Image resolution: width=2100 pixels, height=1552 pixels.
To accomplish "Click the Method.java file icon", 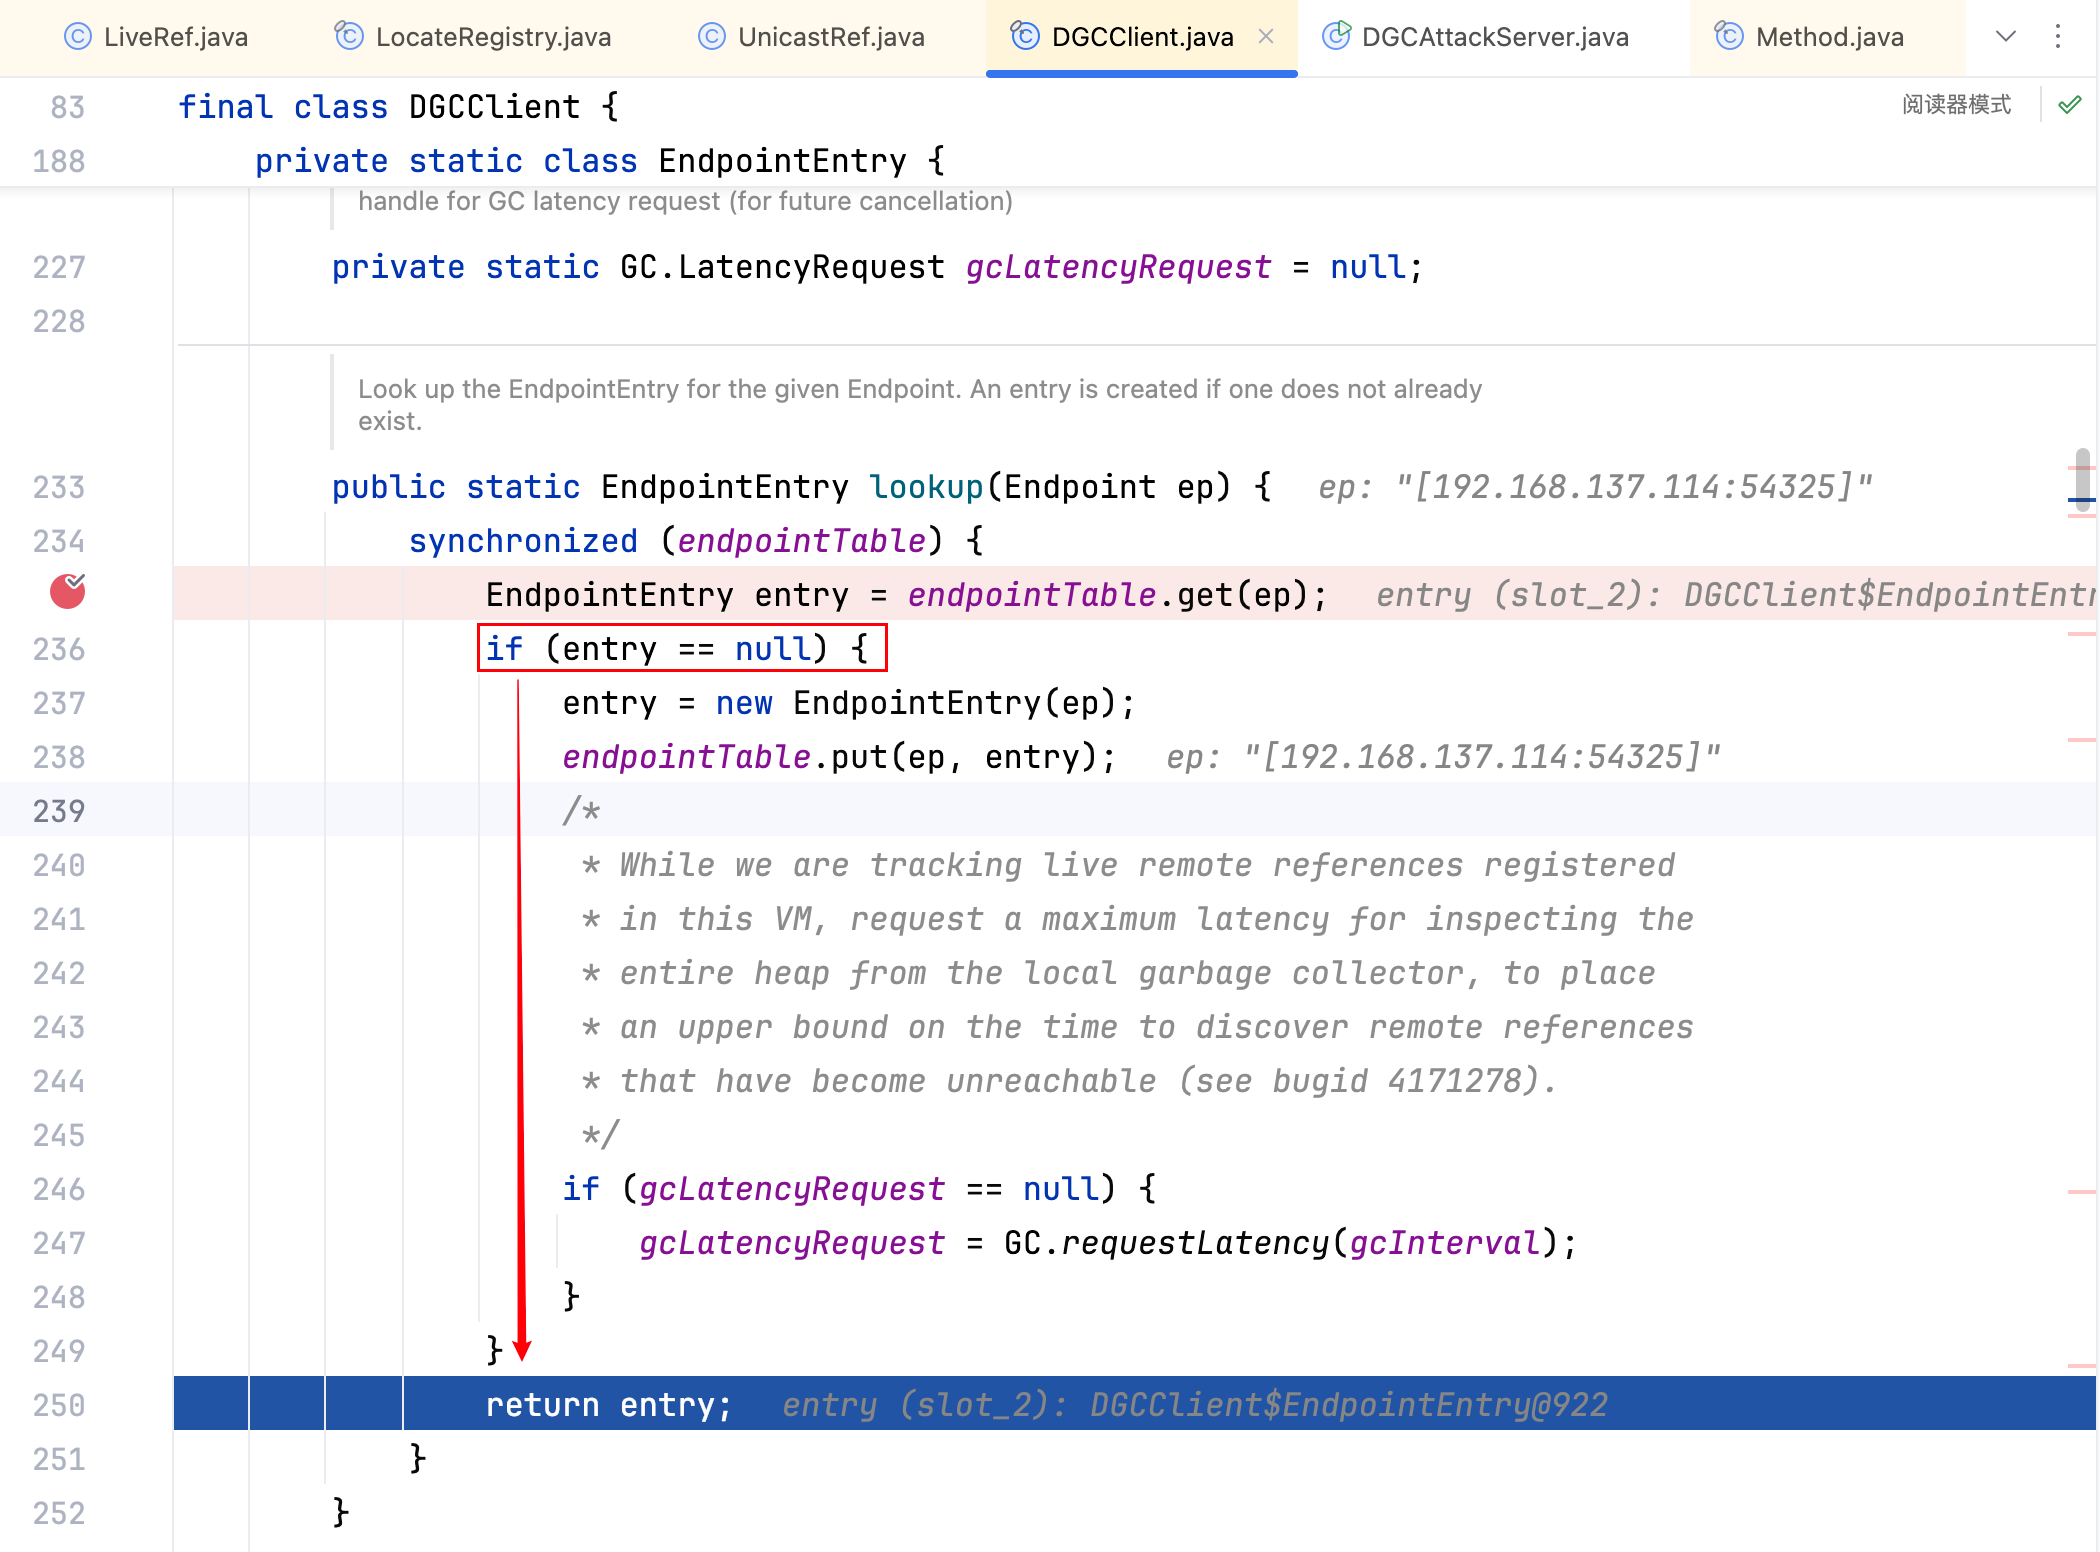I will pos(1729,37).
